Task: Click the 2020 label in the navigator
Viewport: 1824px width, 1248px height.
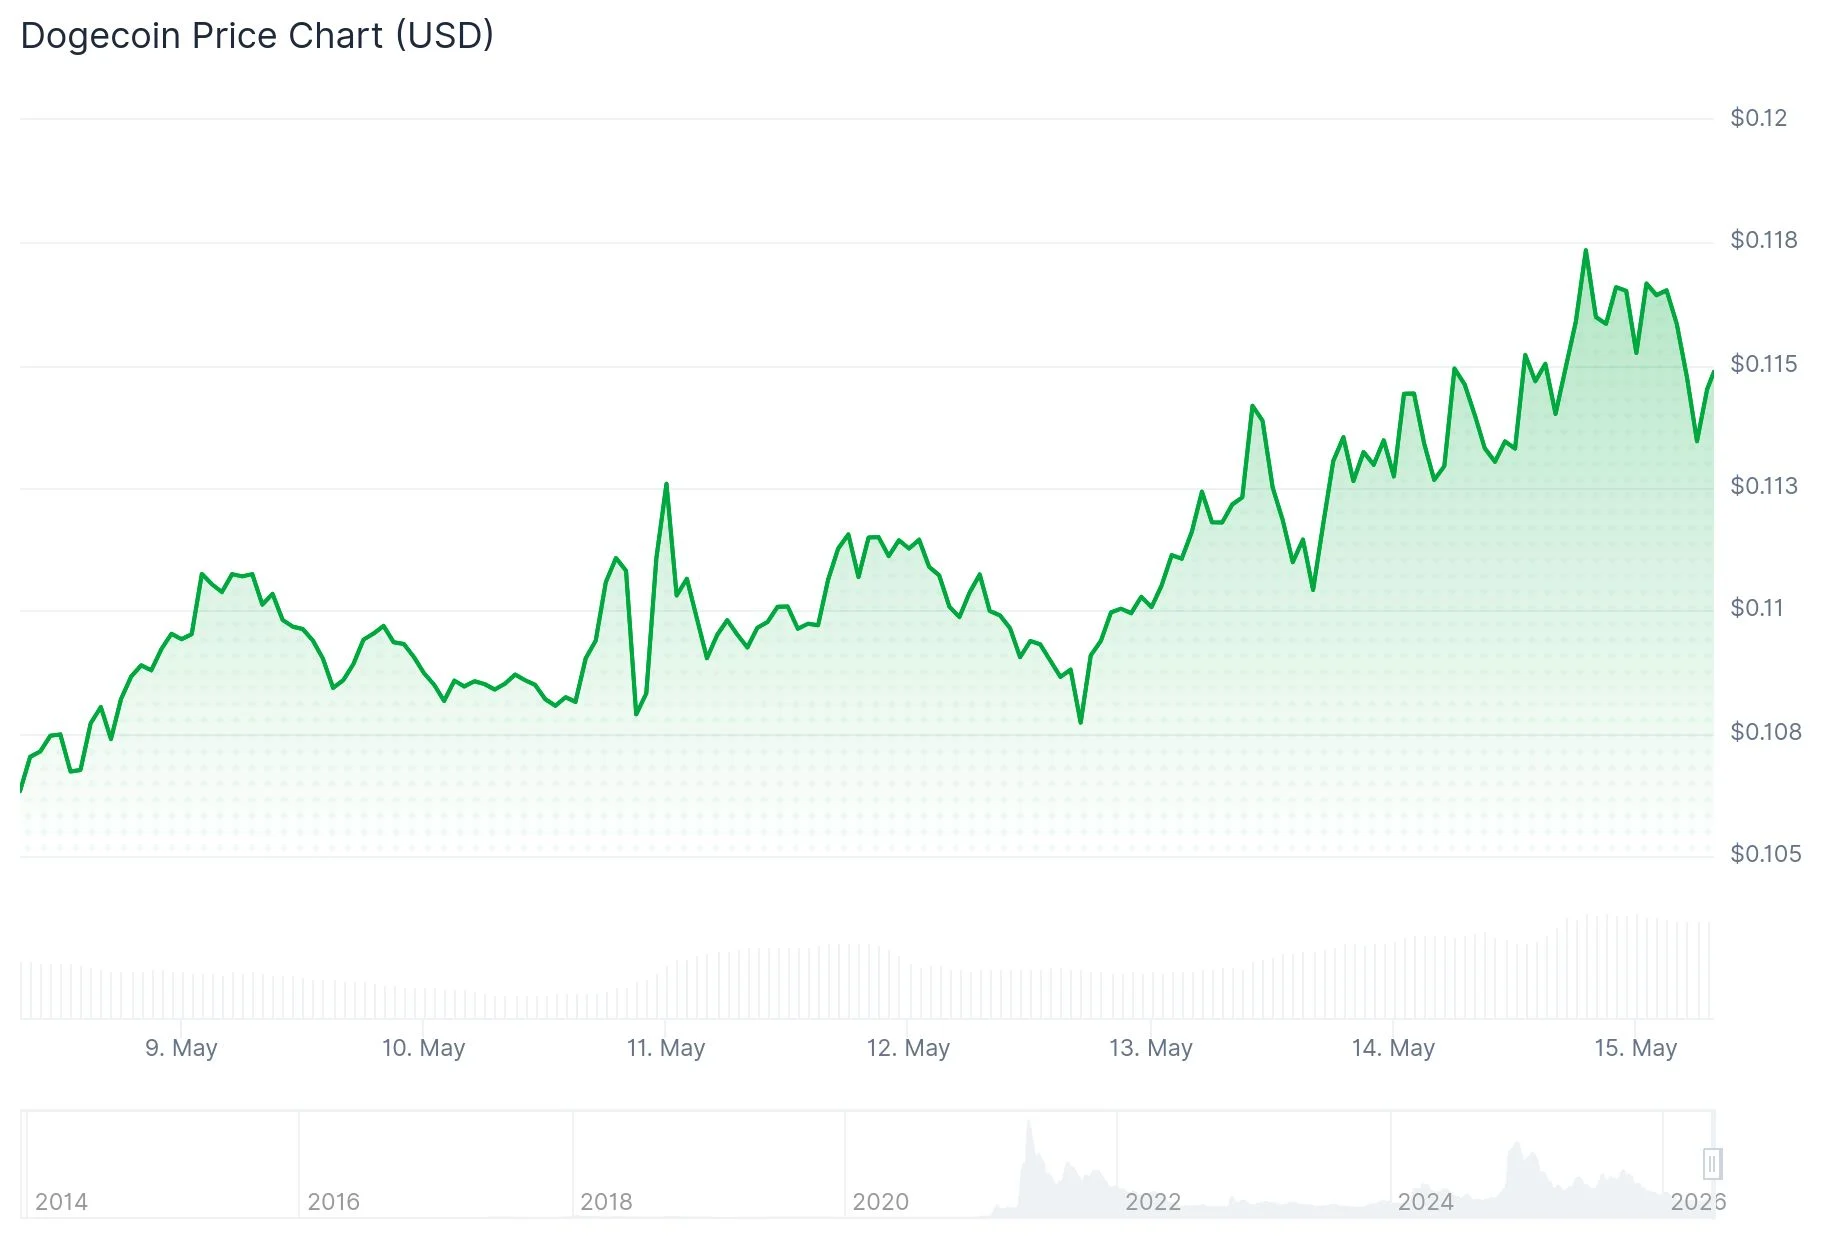Action: (x=880, y=1202)
